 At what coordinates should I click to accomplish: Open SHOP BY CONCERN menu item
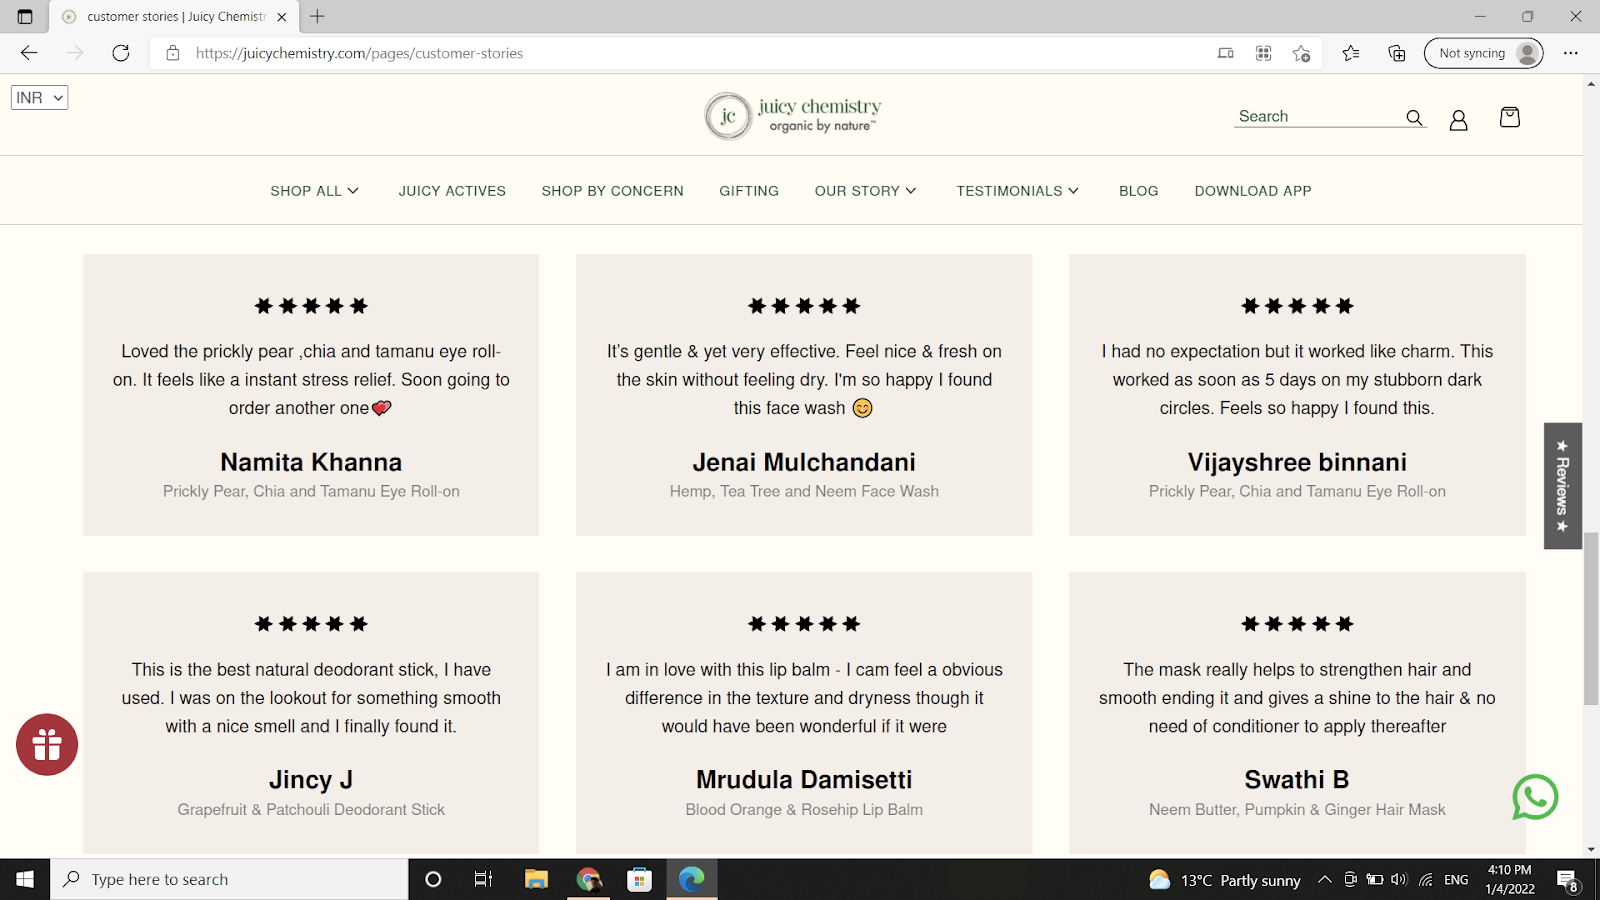(x=613, y=191)
